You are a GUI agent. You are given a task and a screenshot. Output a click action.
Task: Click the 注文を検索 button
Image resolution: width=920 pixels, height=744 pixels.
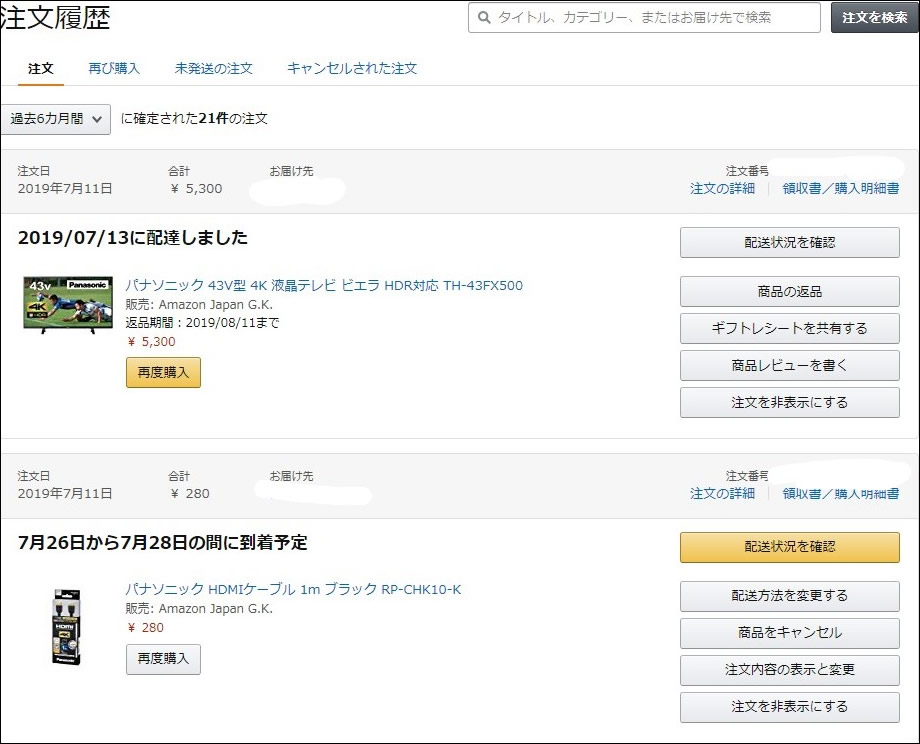[x=875, y=18]
